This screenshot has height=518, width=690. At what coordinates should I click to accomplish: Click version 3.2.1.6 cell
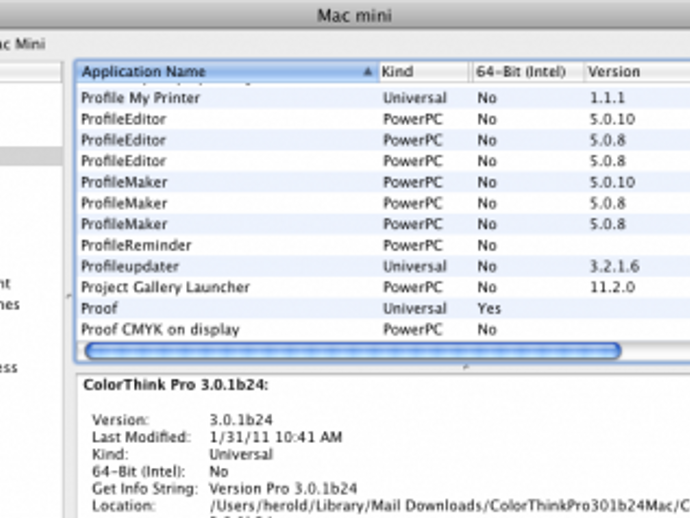(614, 266)
